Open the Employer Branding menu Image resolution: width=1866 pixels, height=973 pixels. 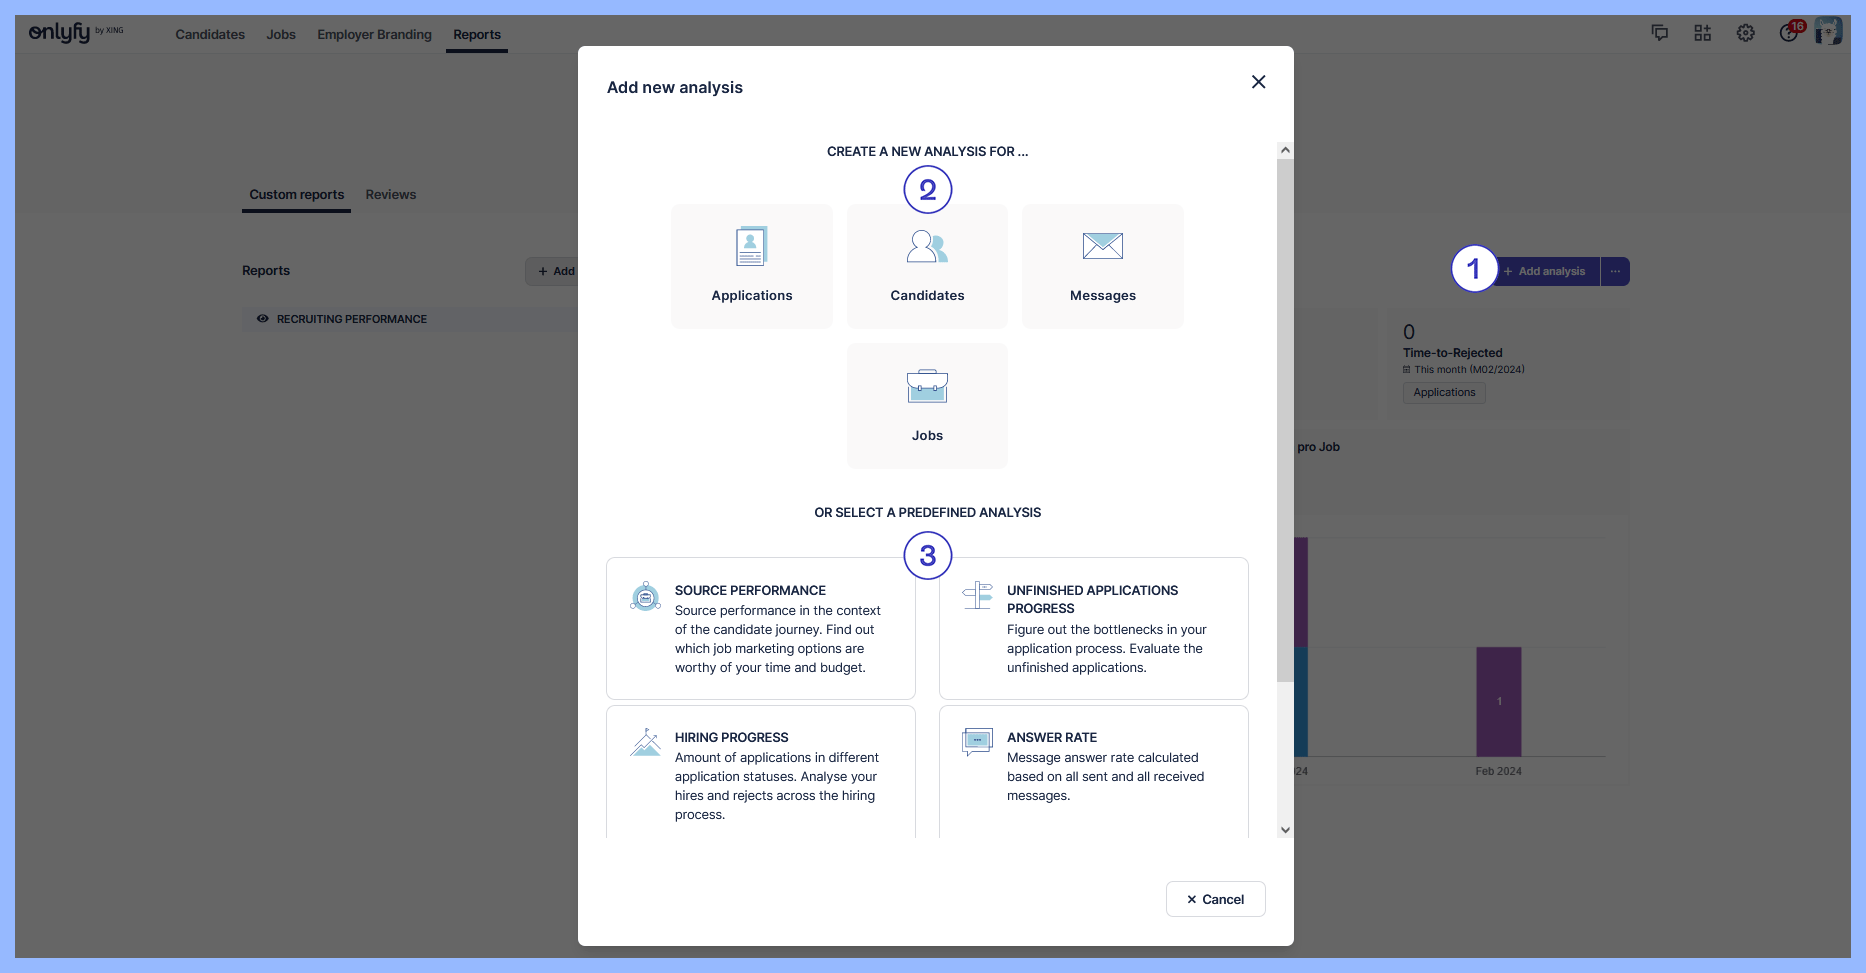coord(374,34)
